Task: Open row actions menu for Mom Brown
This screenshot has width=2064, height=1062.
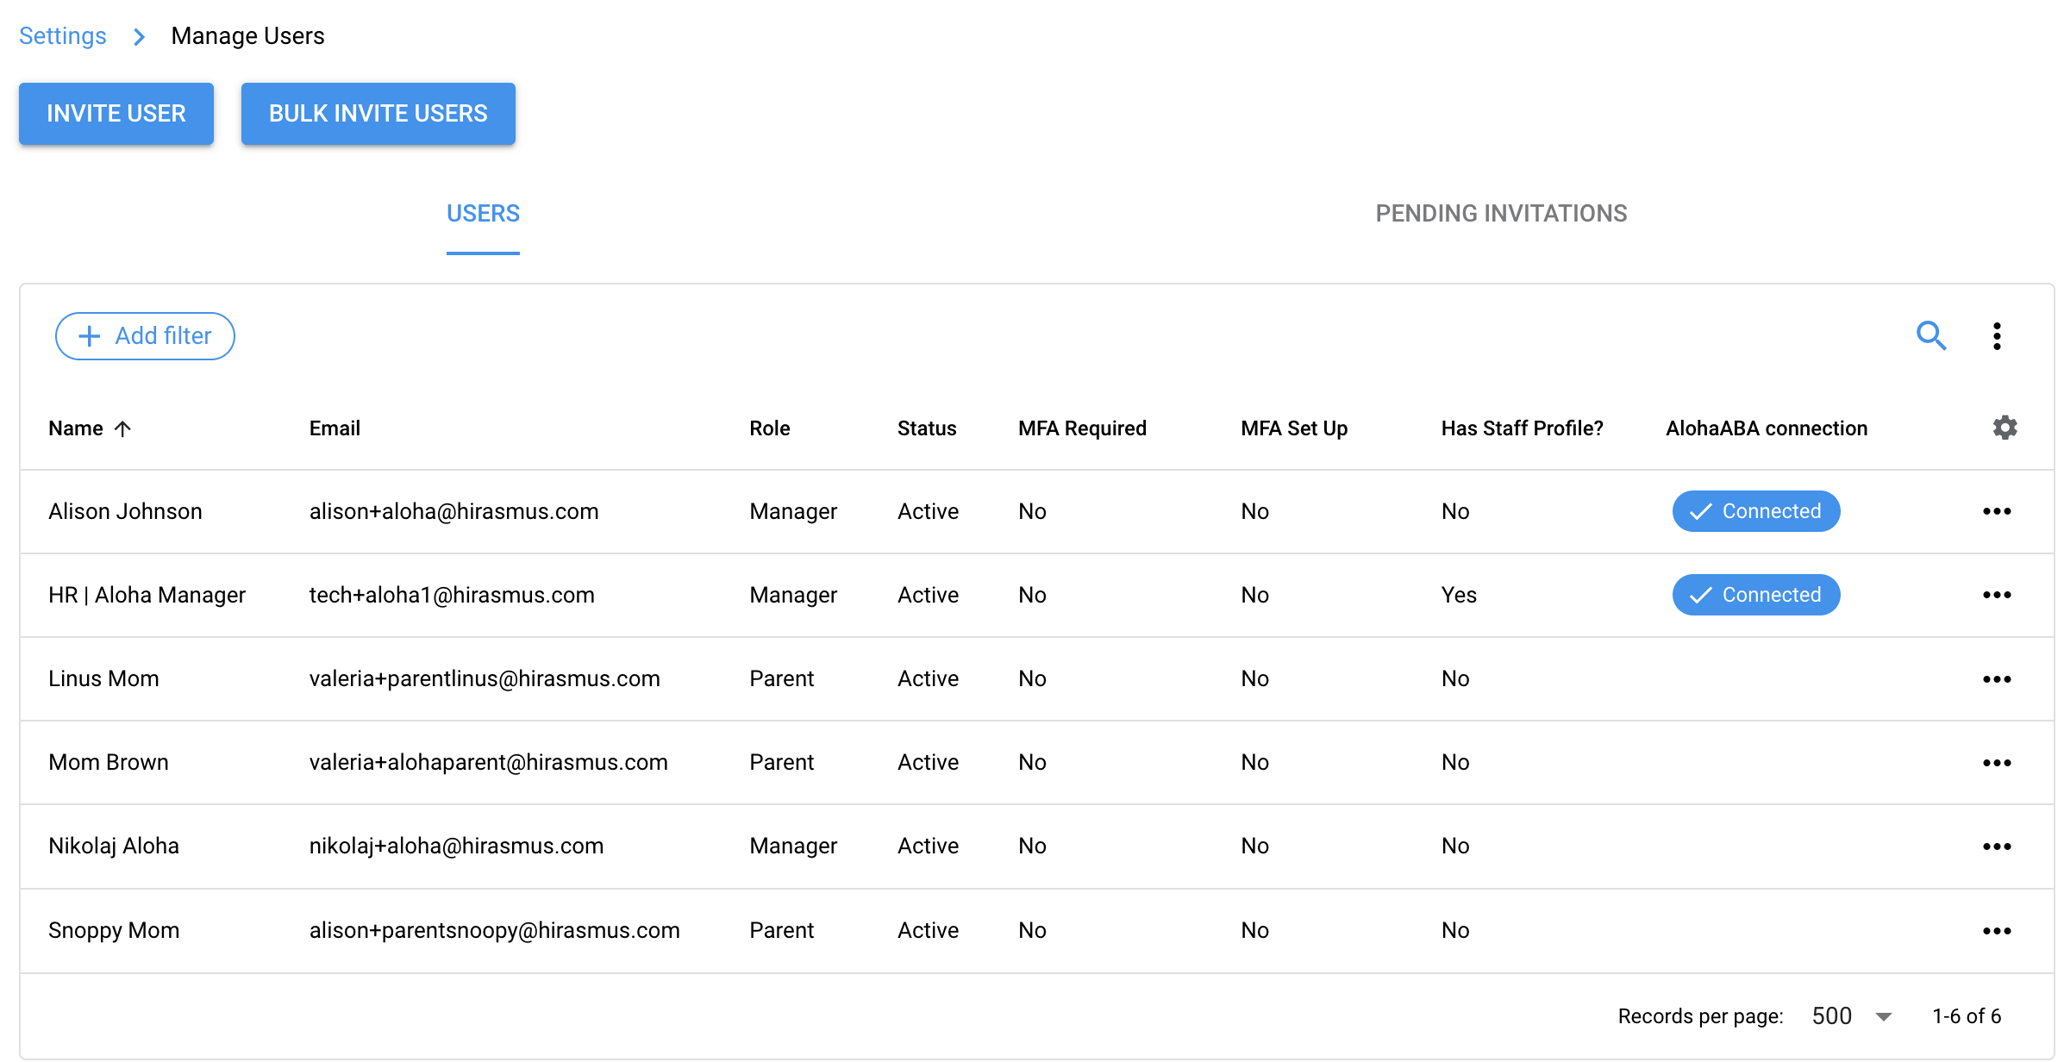Action: [1997, 762]
